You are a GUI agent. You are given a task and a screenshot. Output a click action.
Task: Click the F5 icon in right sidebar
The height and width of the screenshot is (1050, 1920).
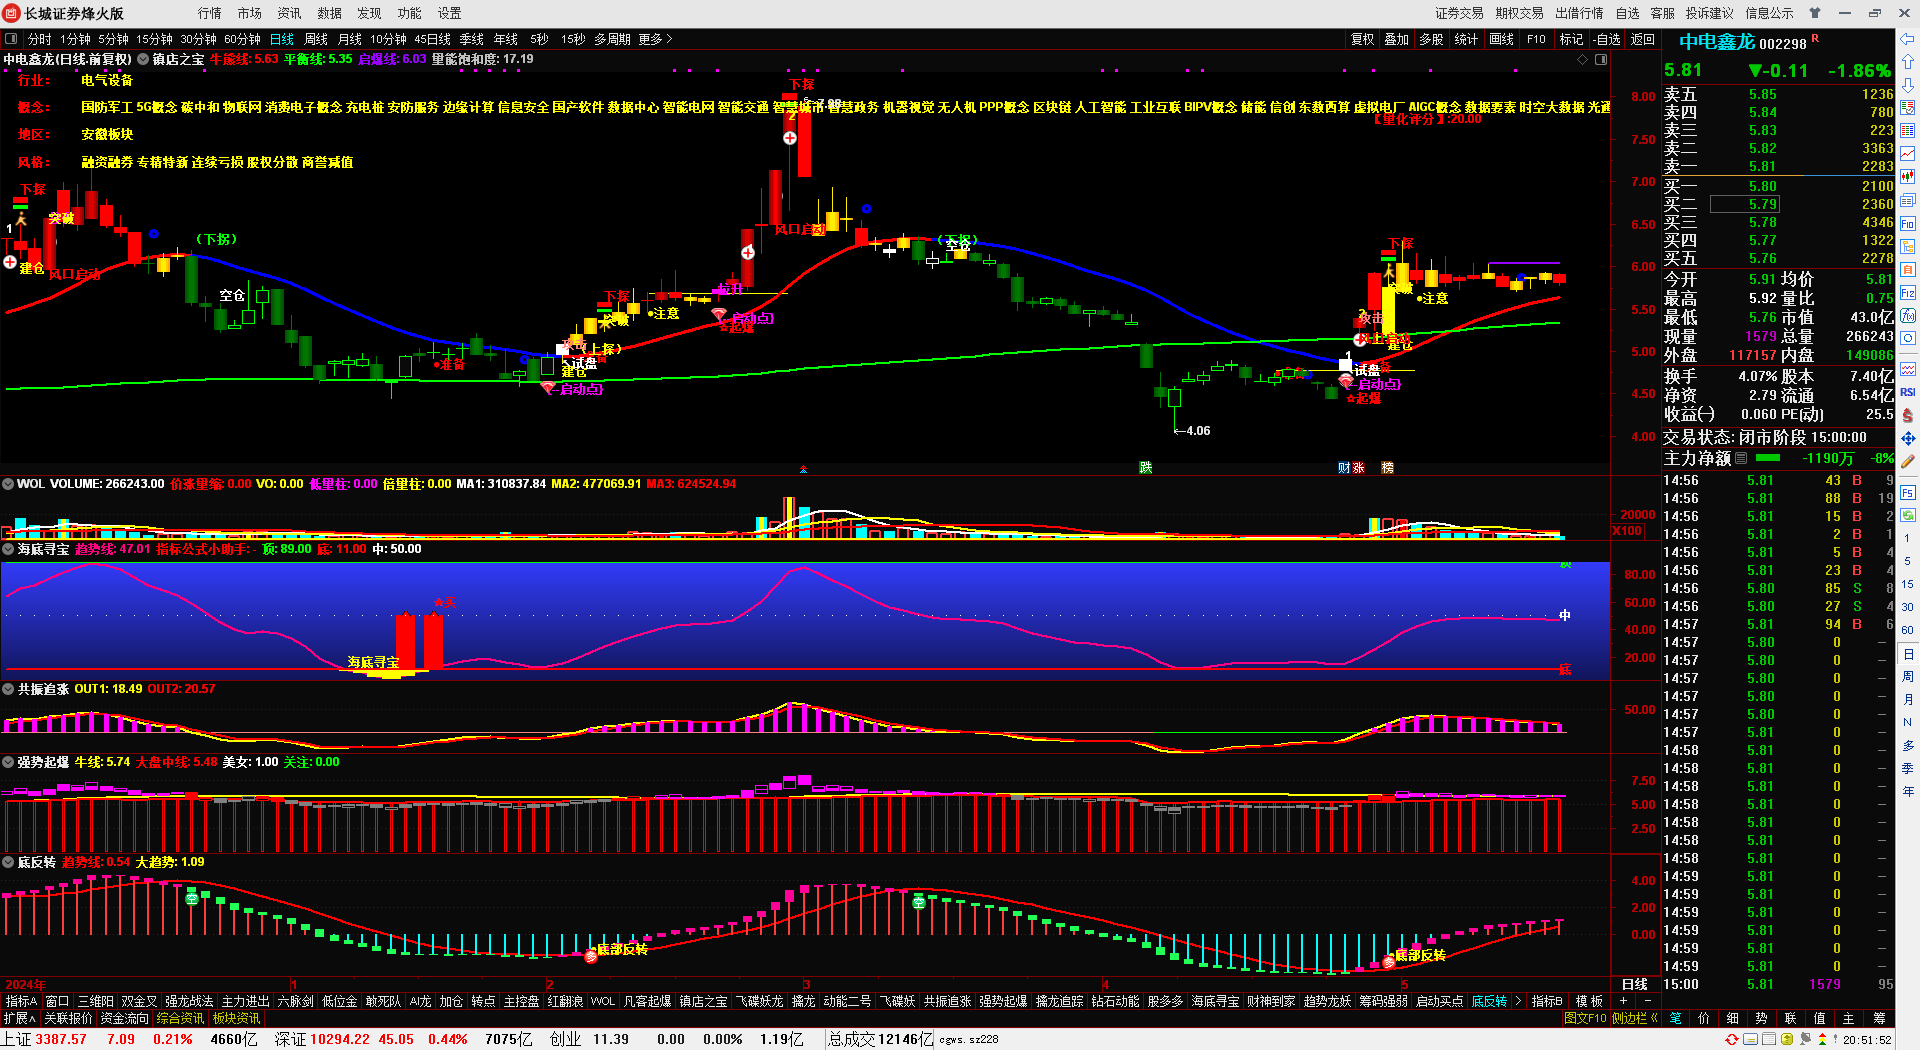pyautogui.click(x=1908, y=493)
